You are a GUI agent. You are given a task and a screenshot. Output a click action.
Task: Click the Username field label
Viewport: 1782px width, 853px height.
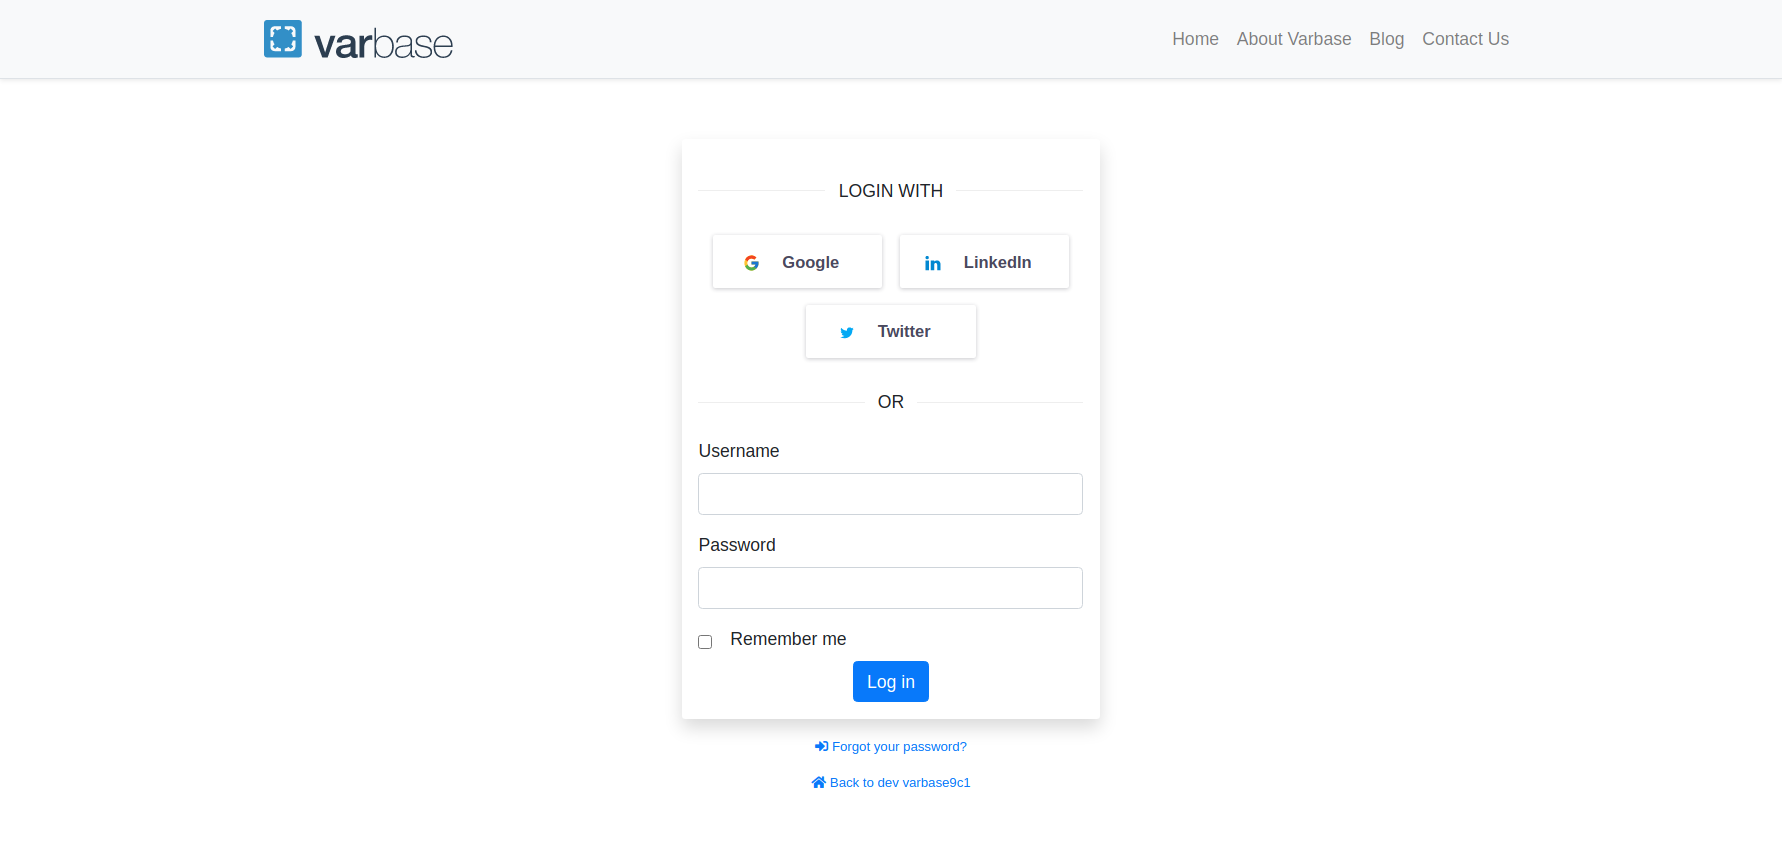tap(738, 451)
